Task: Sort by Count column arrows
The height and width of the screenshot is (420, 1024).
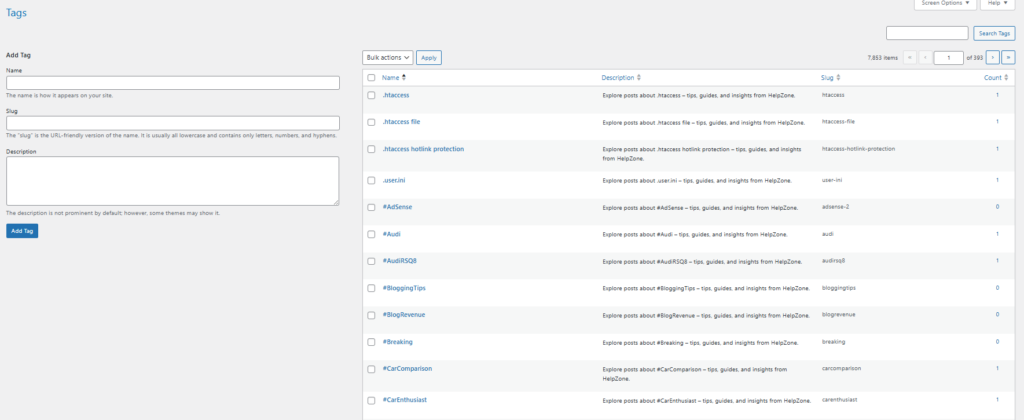Action: (x=1006, y=78)
